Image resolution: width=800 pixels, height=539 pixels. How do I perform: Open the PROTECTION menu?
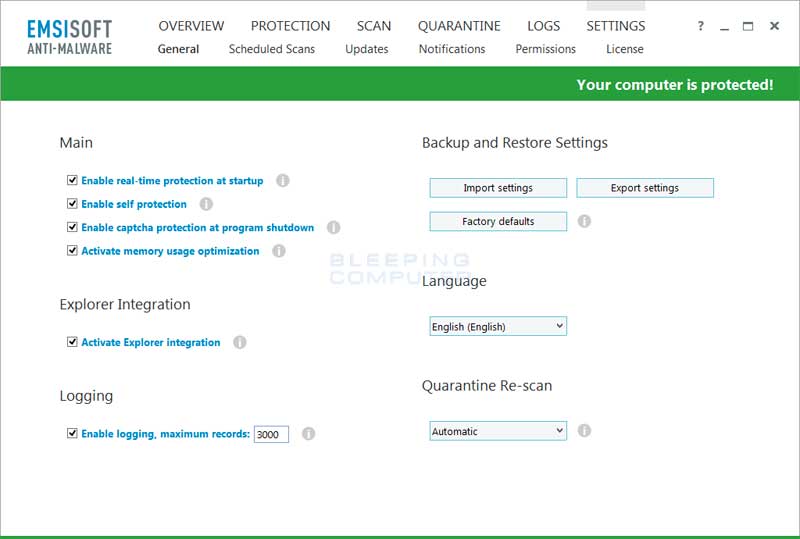[x=290, y=26]
